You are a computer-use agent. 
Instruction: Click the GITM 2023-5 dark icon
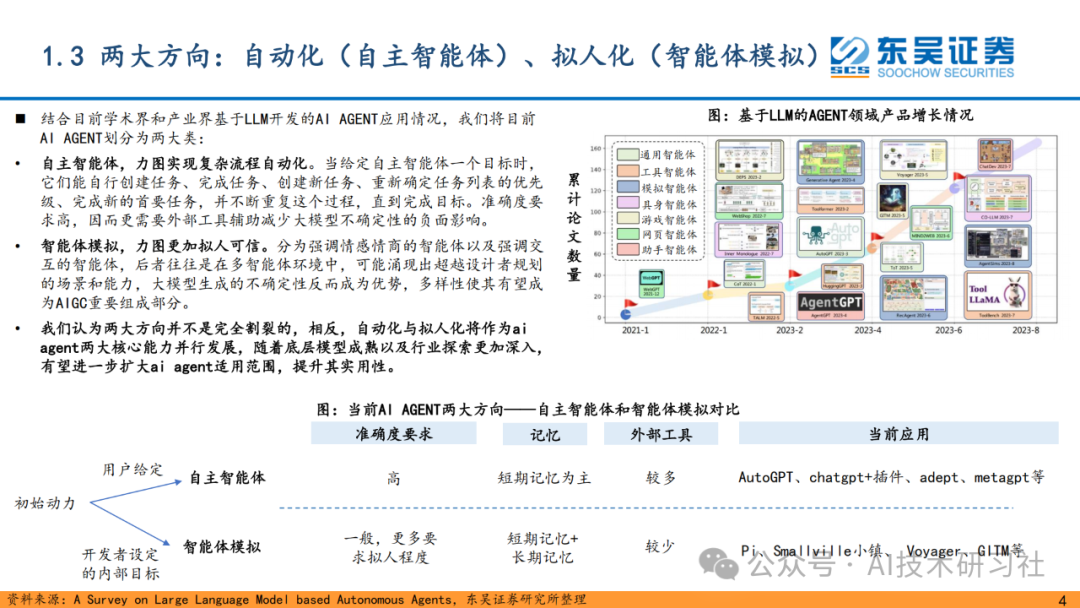pyautogui.click(x=893, y=200)
